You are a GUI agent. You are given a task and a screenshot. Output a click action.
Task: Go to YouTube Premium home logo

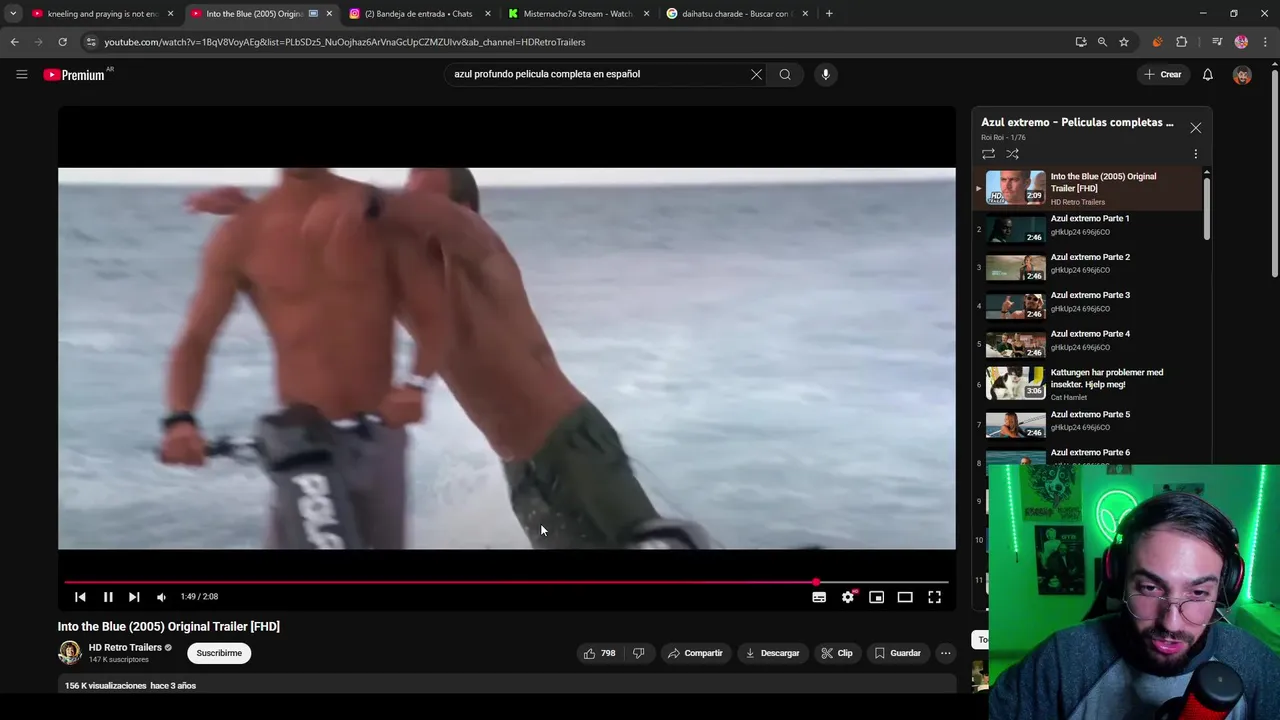(x=74, y=75)
